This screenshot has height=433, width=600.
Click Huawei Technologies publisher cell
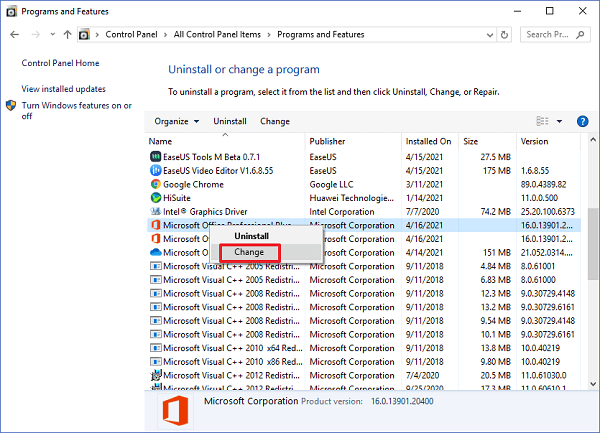(351, 198)
